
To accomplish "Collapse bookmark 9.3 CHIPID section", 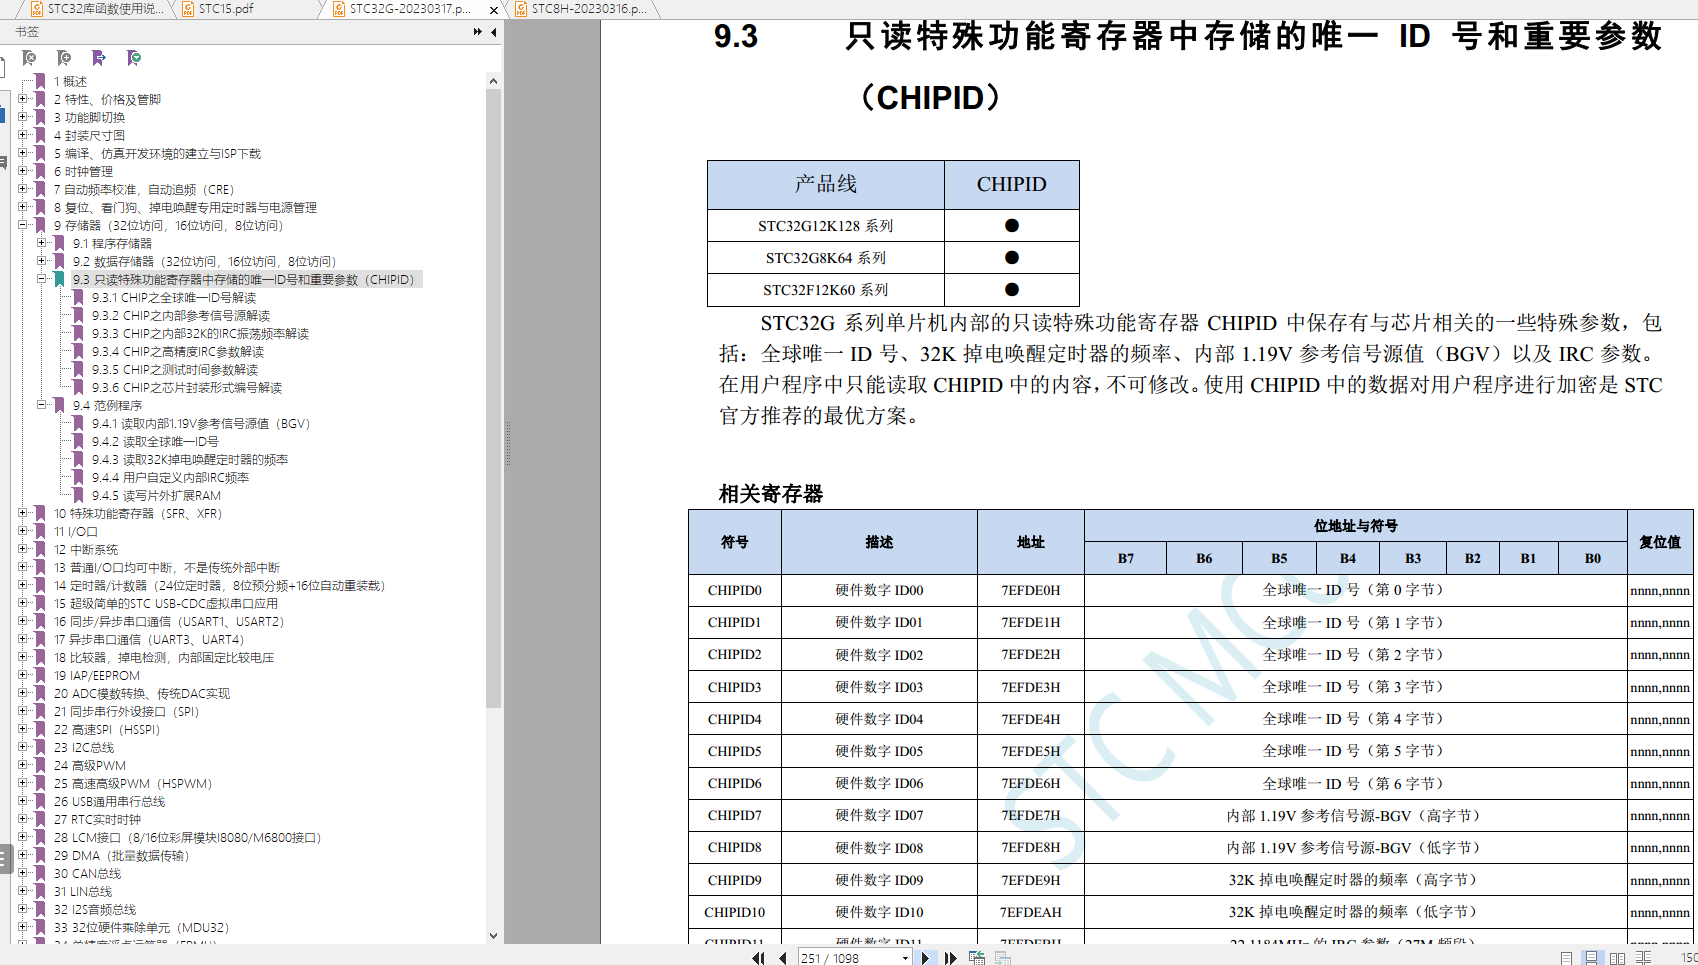I will tap(41, 279).
